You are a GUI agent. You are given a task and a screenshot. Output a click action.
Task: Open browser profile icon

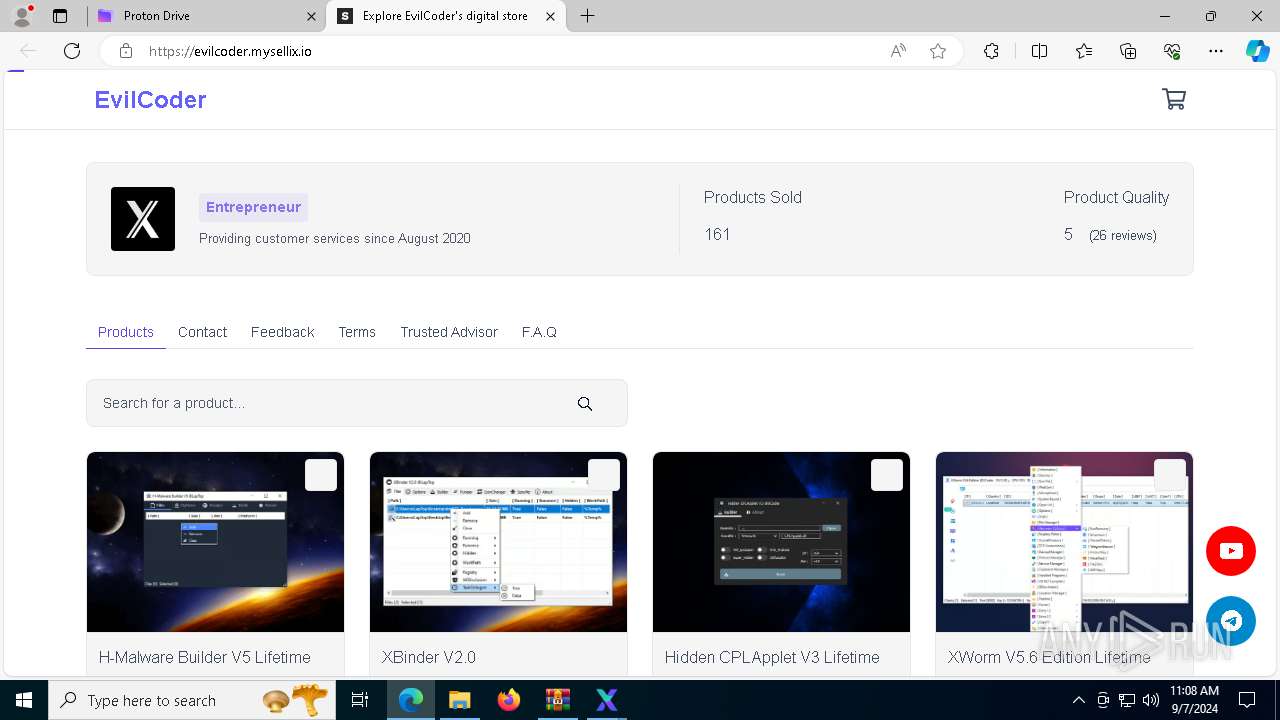pyautogui.click(x=22, y=16)
